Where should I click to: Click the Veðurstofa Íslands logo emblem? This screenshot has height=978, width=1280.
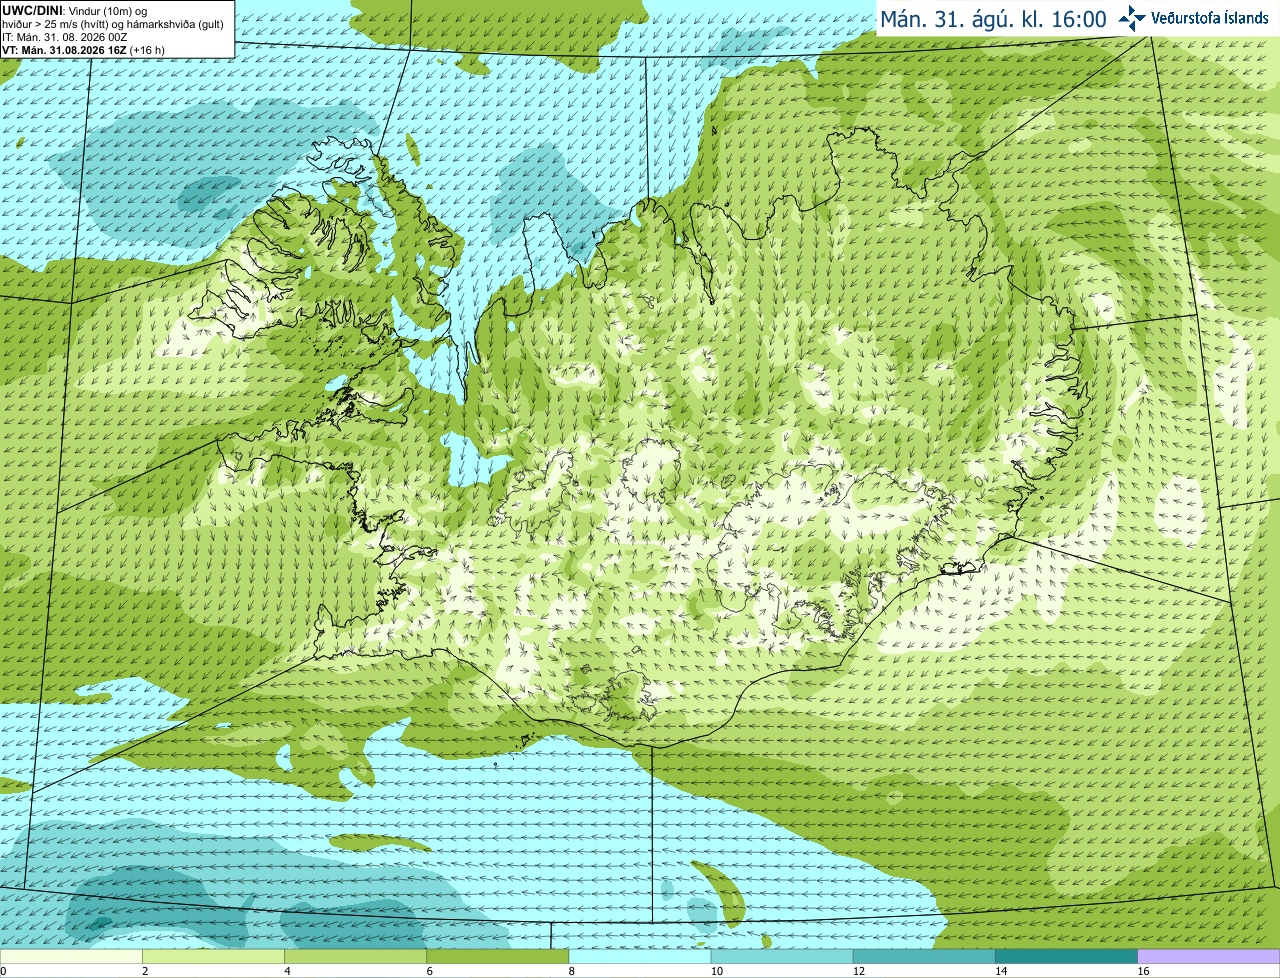pyautogui.click(x=1133, y=18)
